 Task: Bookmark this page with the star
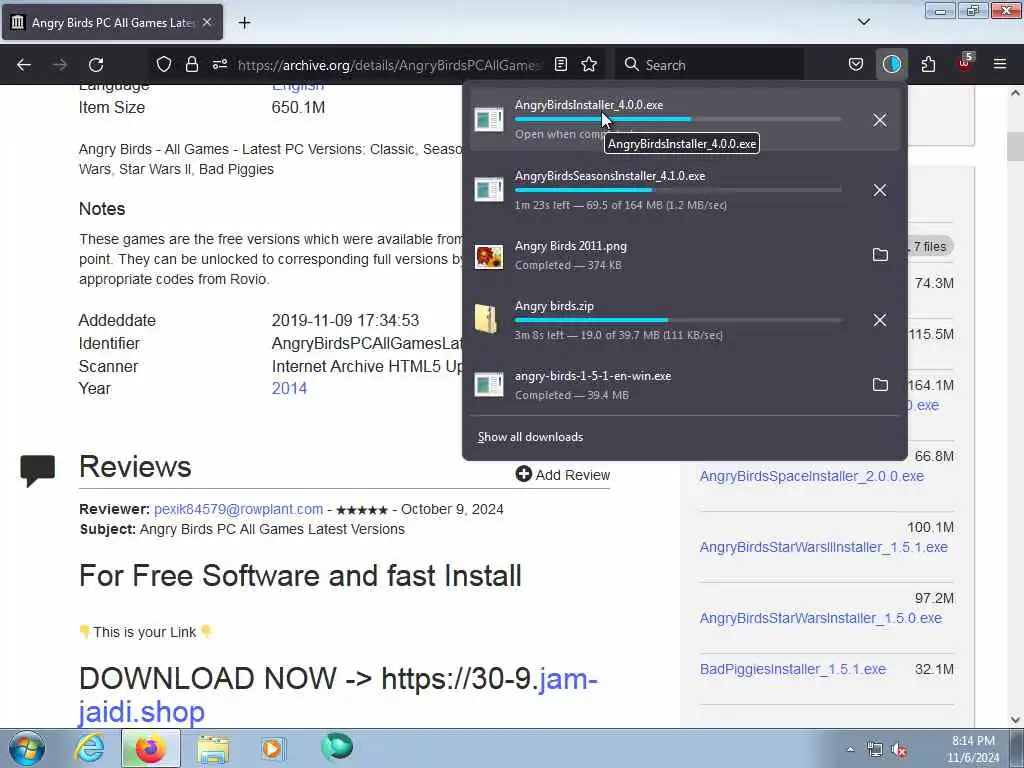pos(589,64)
